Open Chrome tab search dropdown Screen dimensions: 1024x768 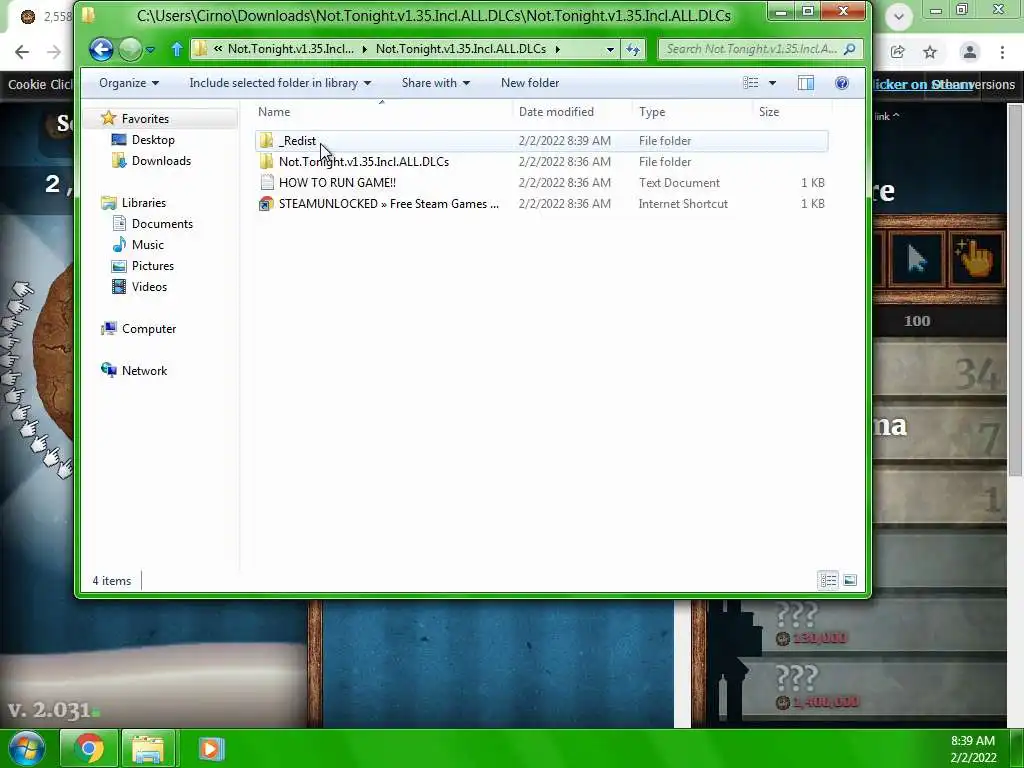[899, 16]
